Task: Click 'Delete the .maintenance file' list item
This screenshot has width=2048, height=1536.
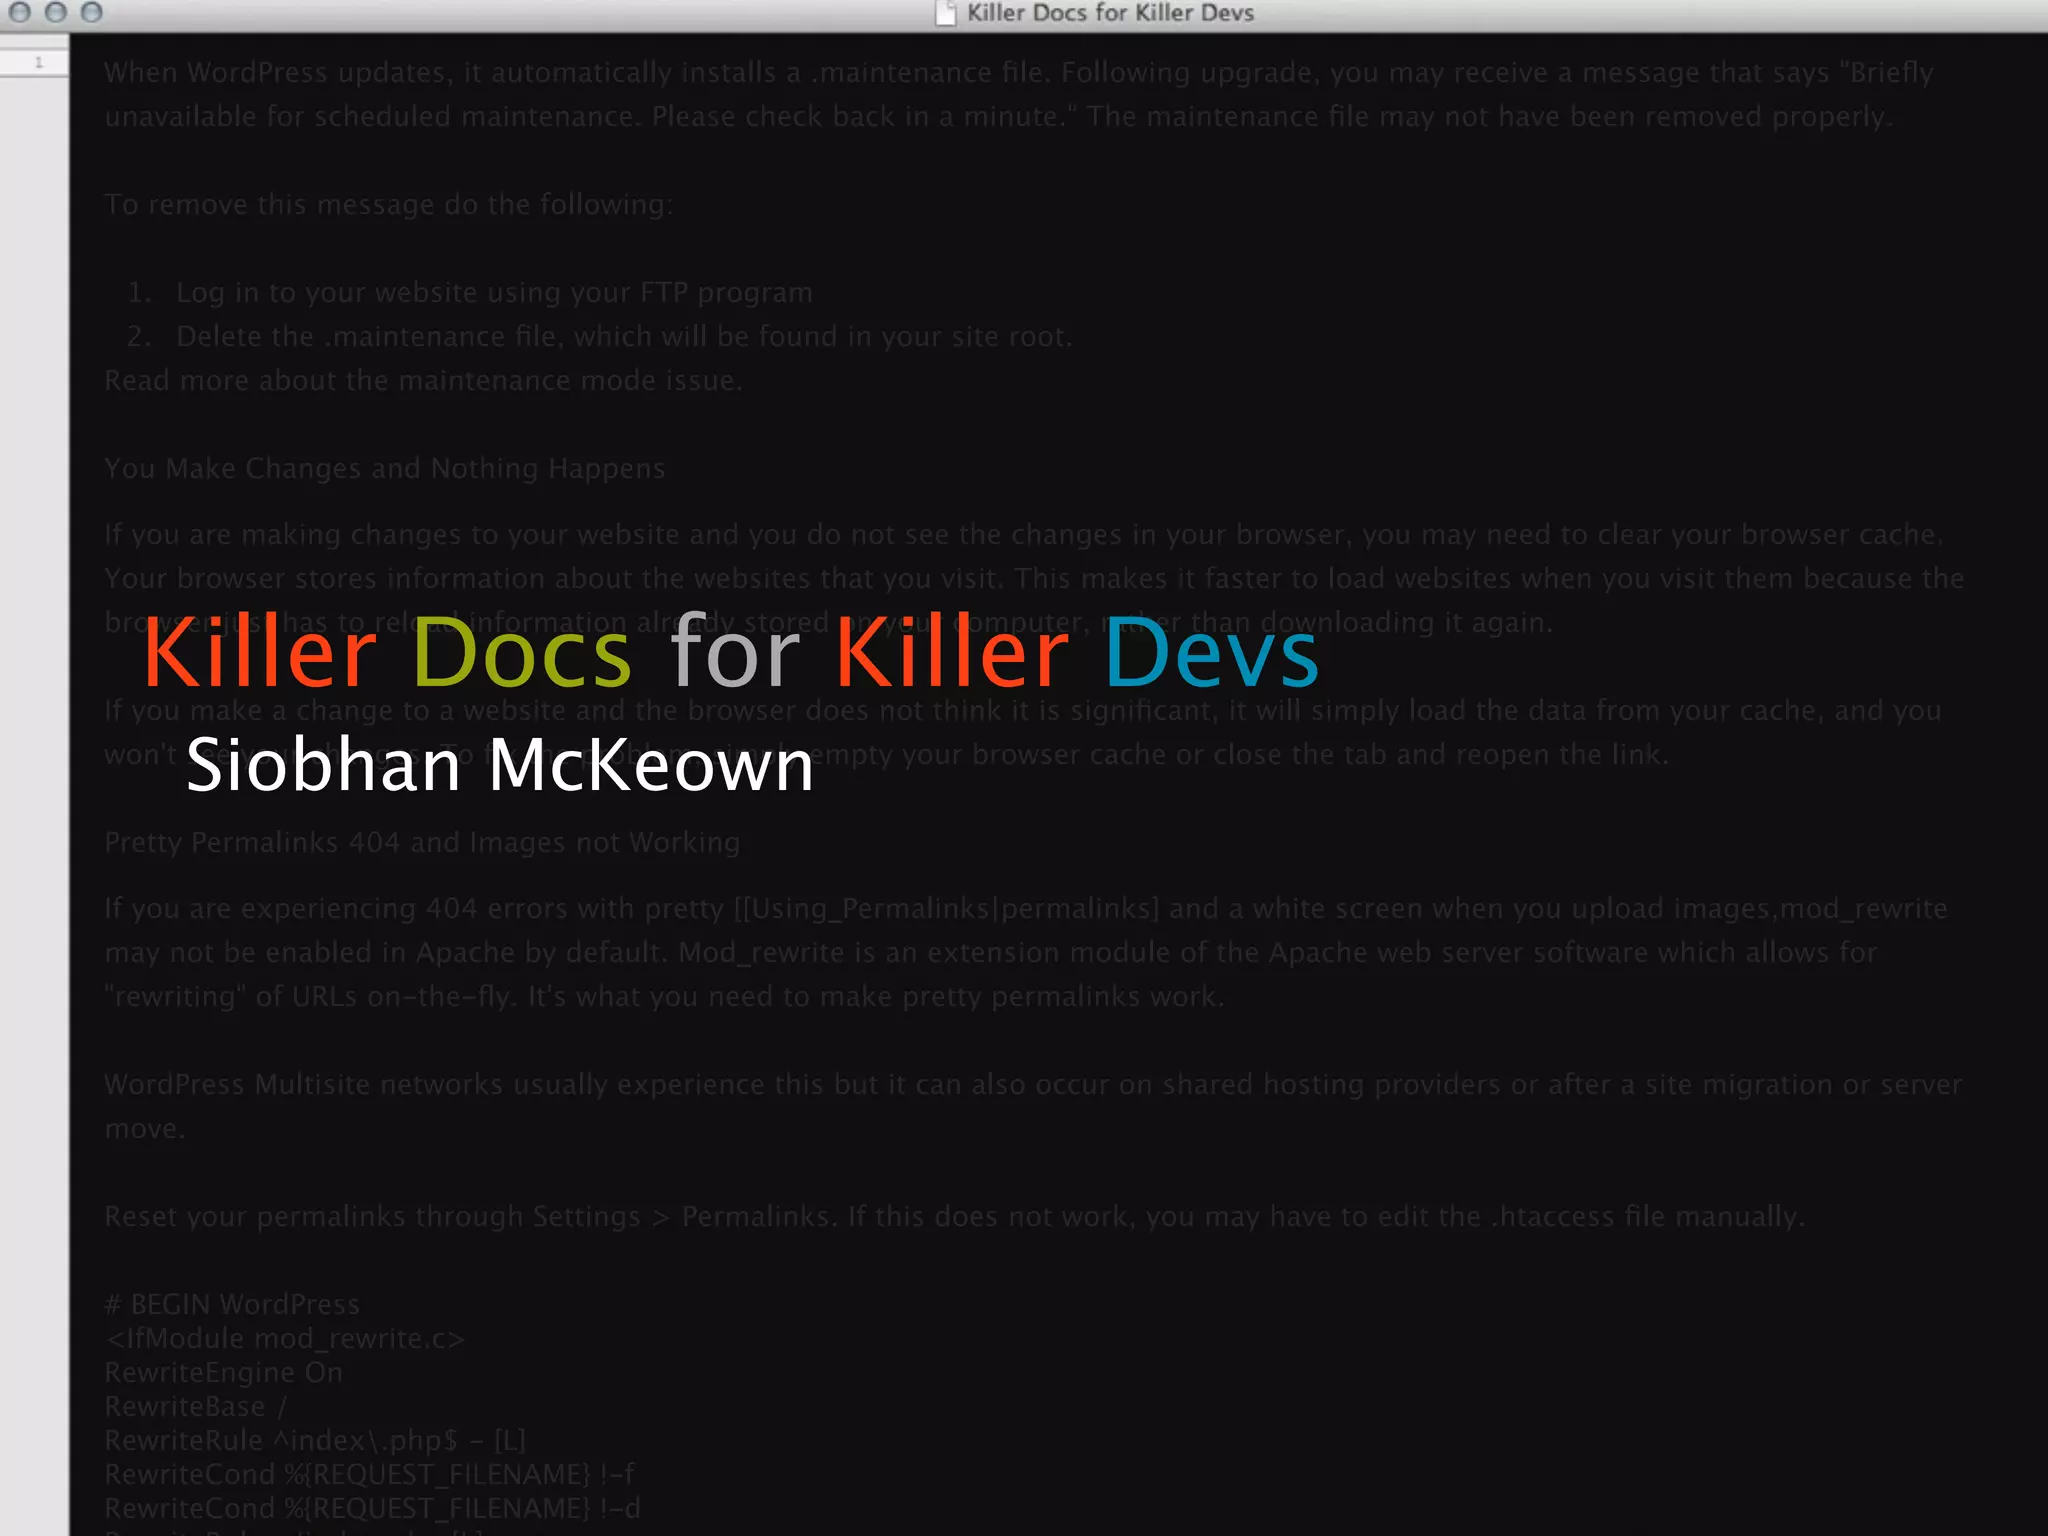Action: (623, 337)
